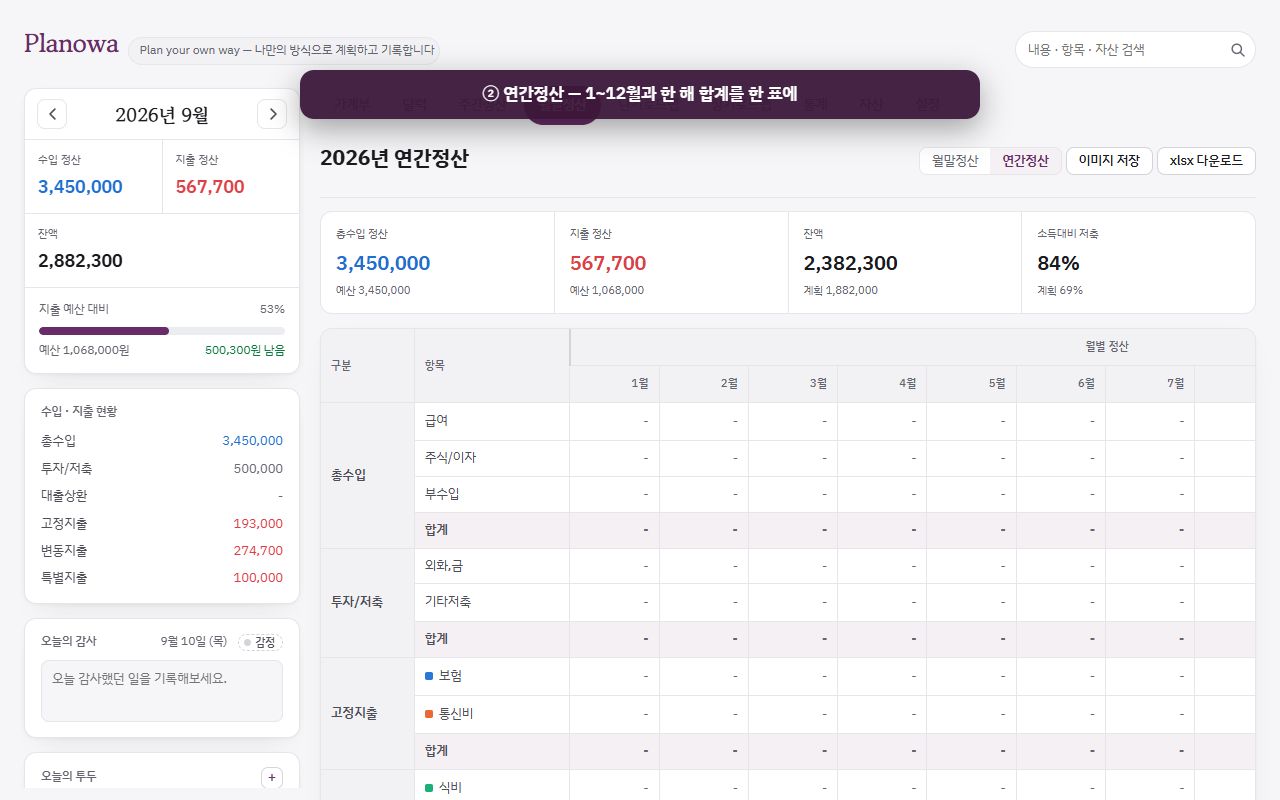This screenshot has height=800, width=1280.
Task: Click the annual 잔액 figure 2,382,300
Action: coord(851,263)
